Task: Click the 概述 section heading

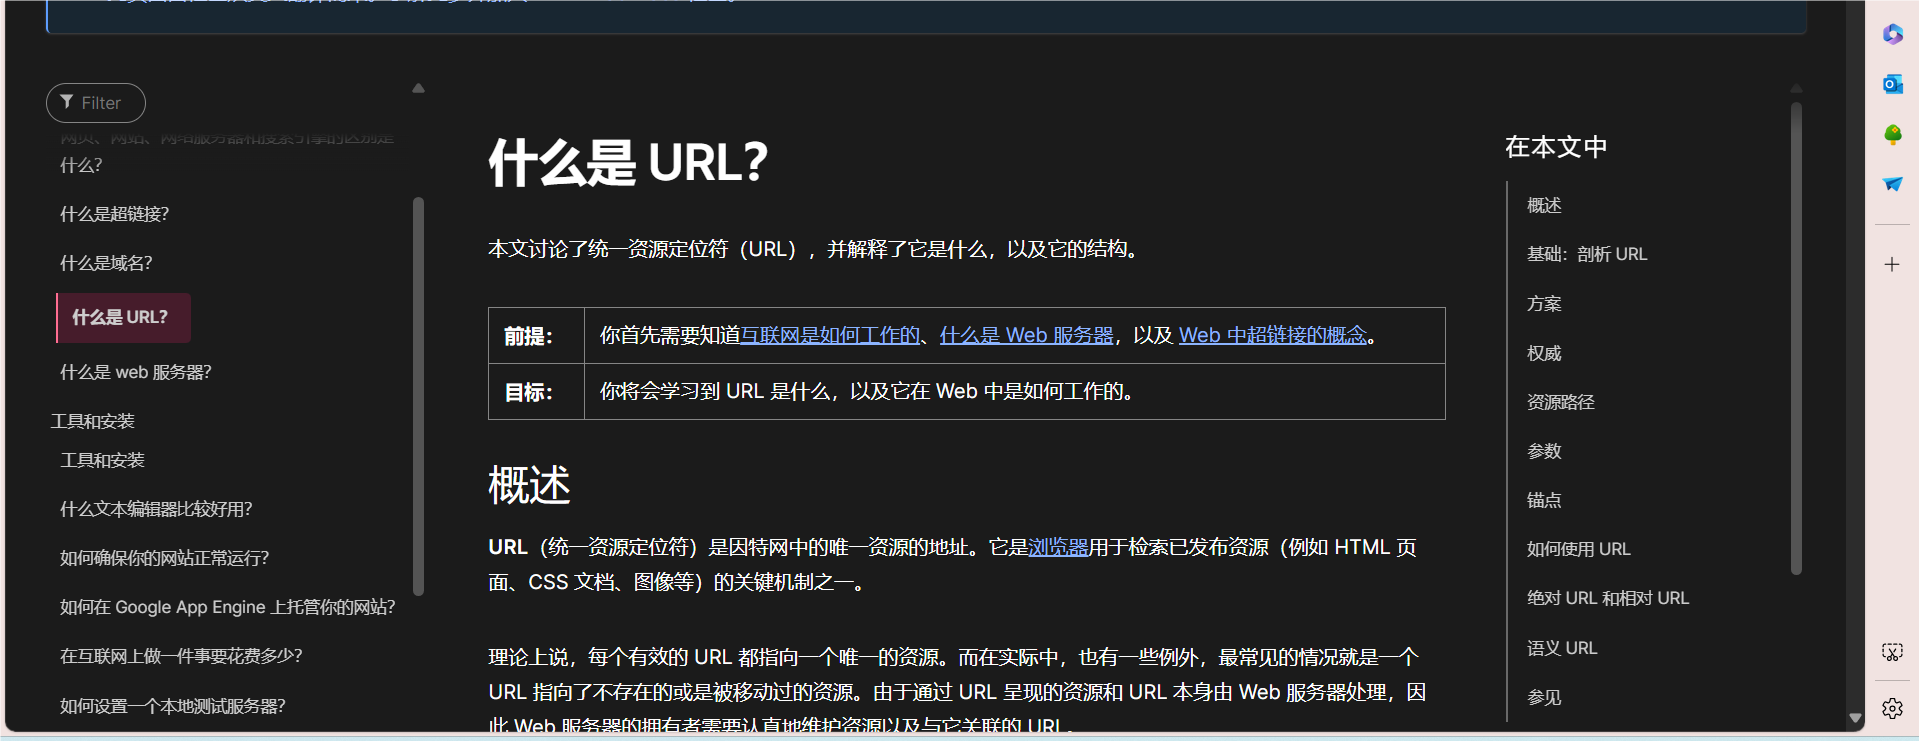Action: pos(529,486)
